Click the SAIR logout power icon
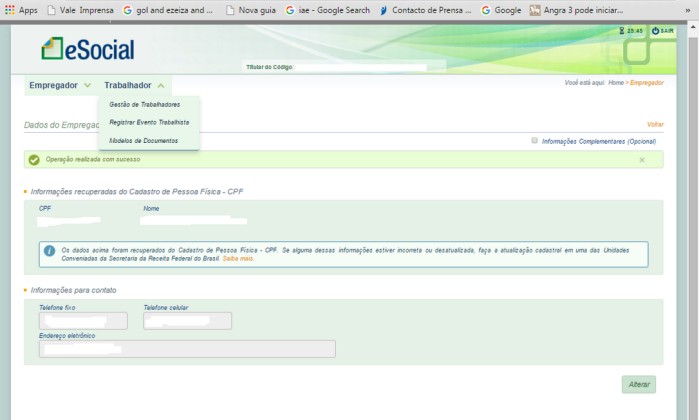Viewport: 699px width, 420px height. (655, 31)
